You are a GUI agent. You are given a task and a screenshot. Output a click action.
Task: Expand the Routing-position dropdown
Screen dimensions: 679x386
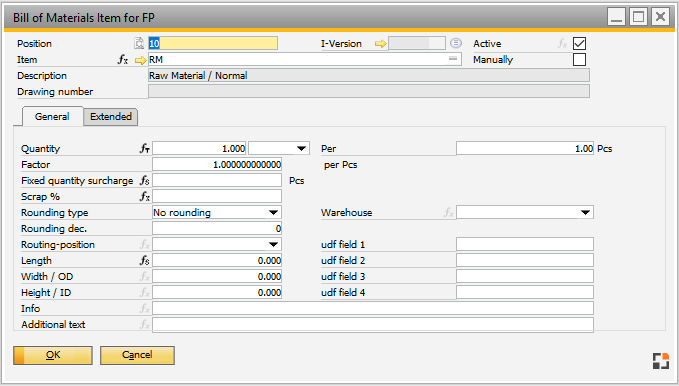click(273, 245)
